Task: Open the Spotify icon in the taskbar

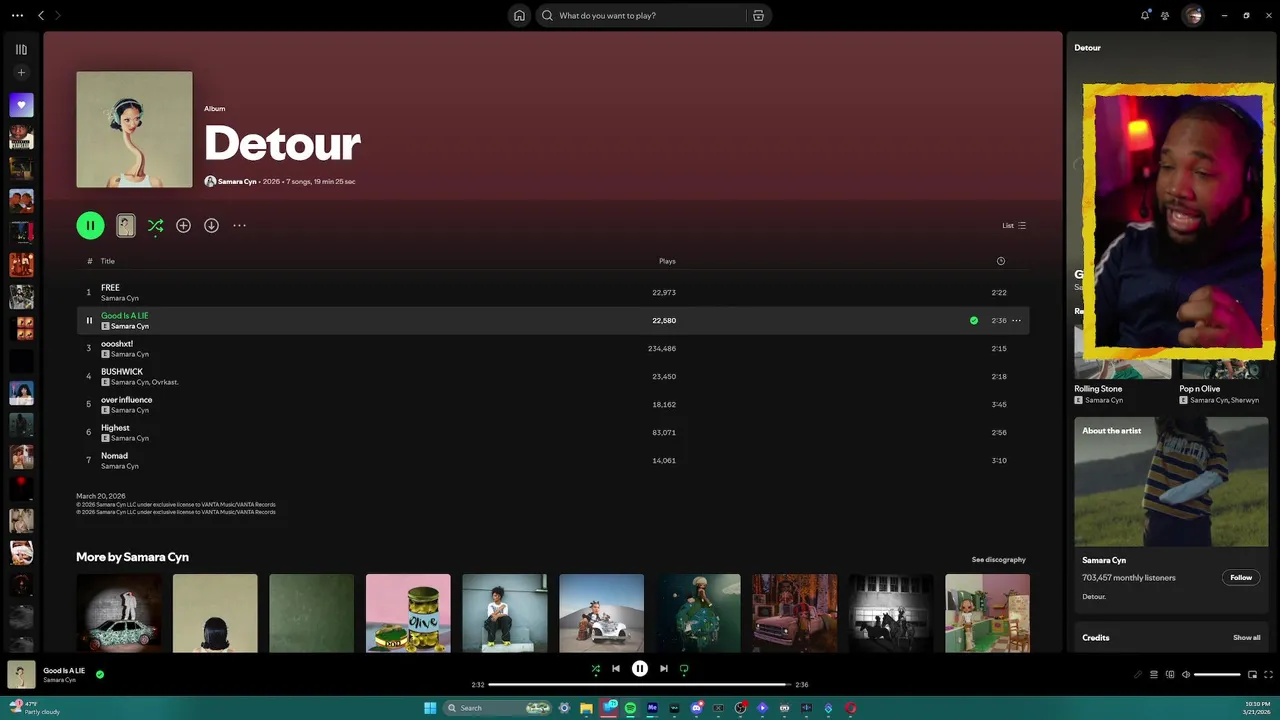Action: (x=630, y=708)
